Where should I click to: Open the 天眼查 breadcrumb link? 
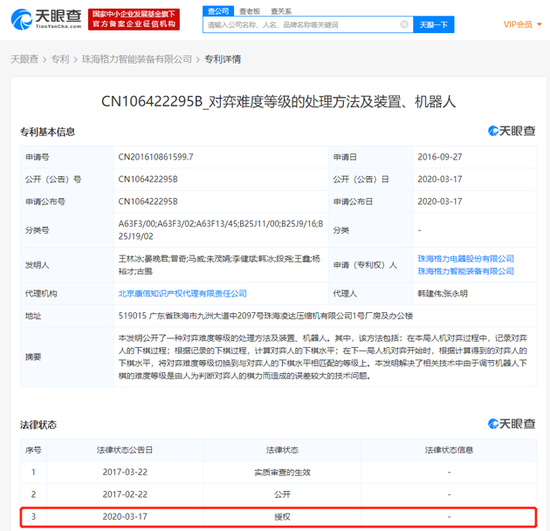tap(24, 59)
